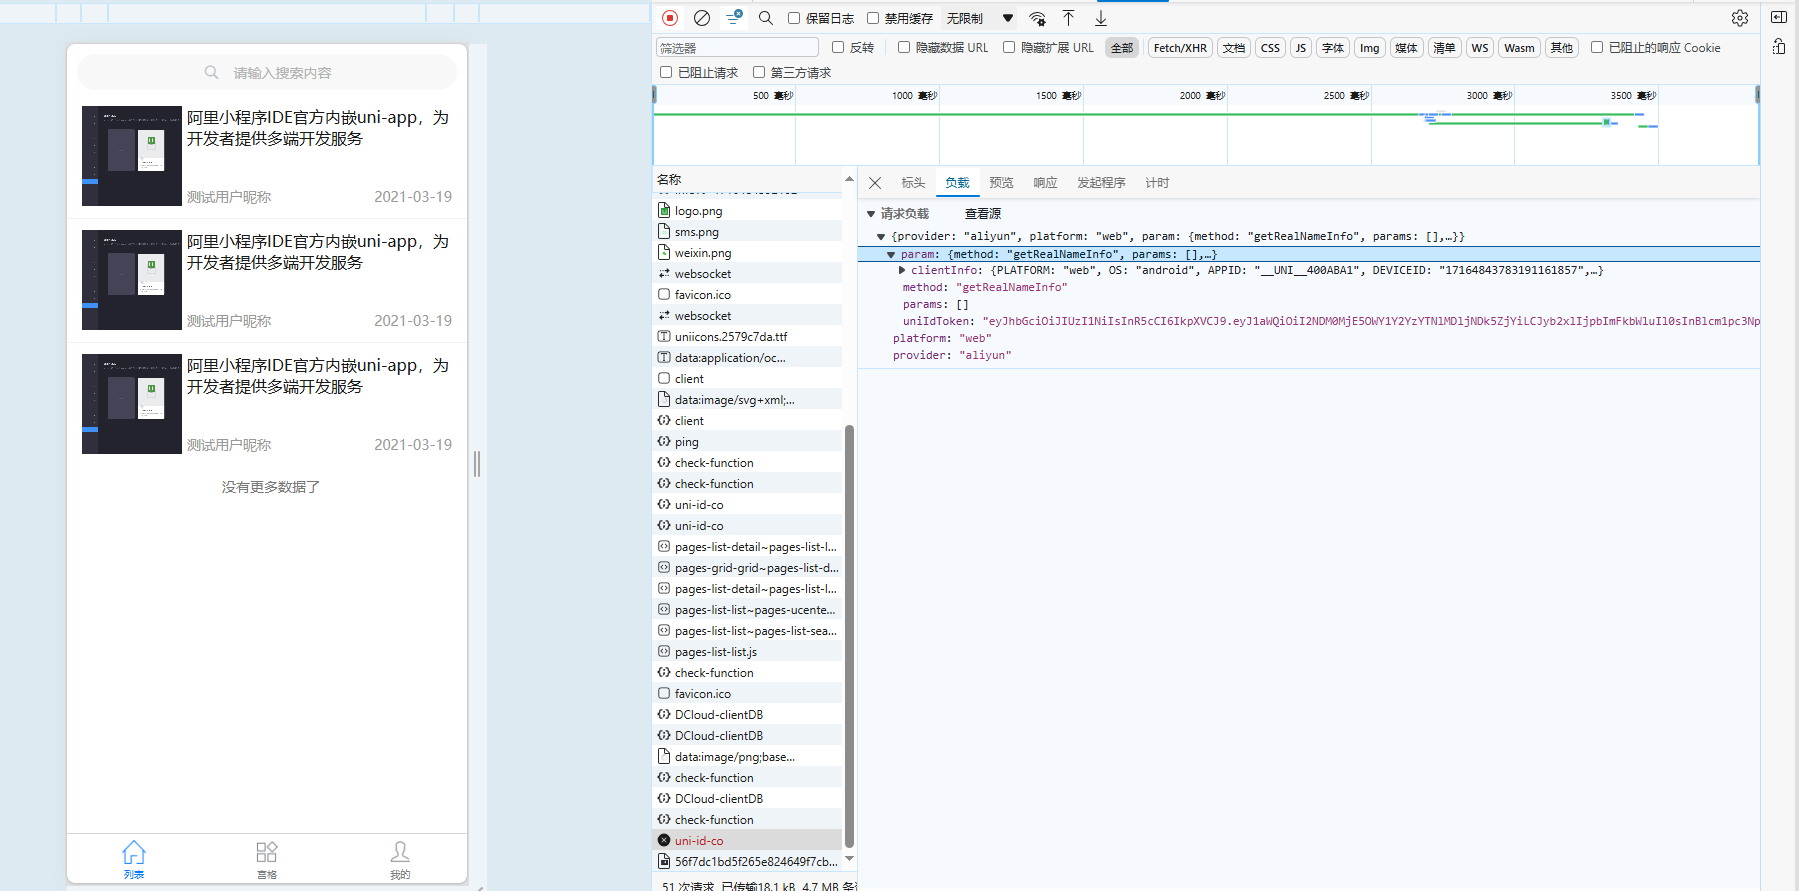
Task: Click the 筛选器 filter input field
Action: coord(737,48)
